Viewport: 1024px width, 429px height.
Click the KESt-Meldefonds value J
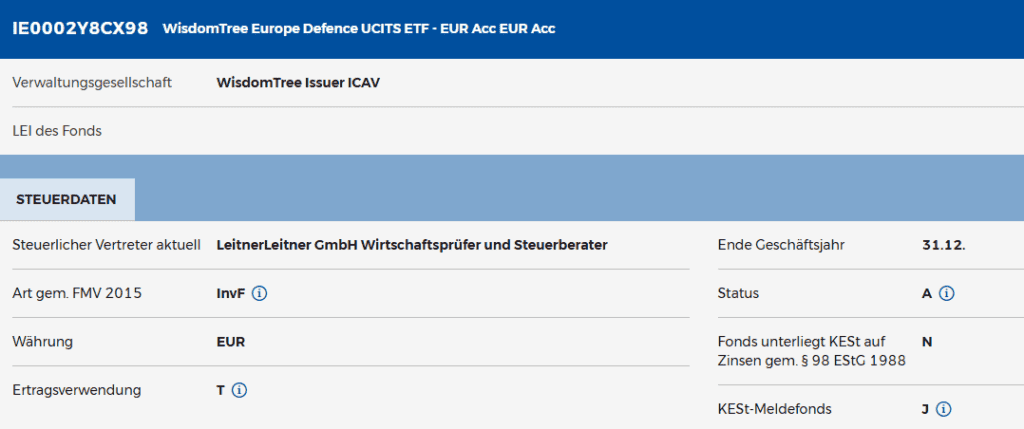[925, 409]
